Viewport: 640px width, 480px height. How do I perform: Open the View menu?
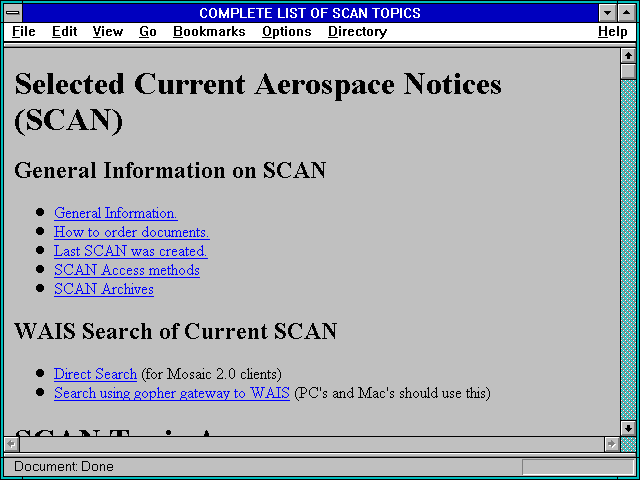click(108, 31)
